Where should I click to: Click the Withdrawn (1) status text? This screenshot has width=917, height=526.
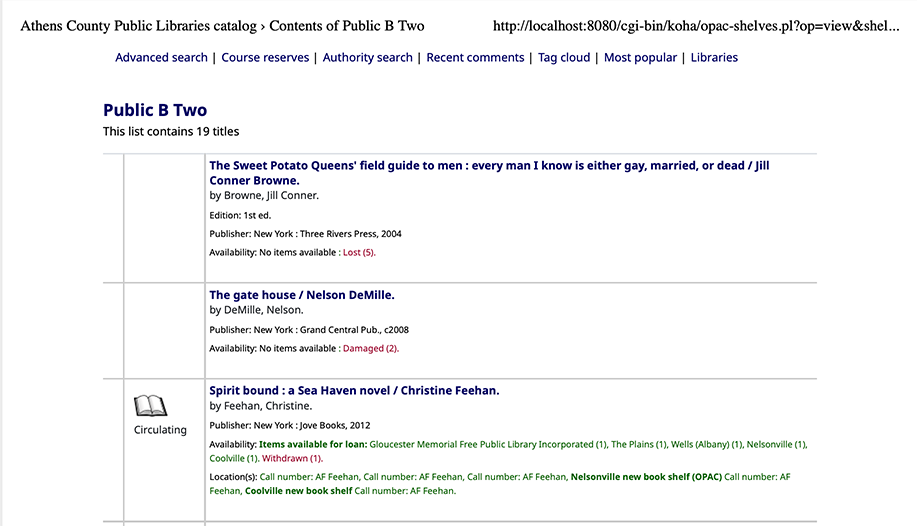tap(292, 458)
